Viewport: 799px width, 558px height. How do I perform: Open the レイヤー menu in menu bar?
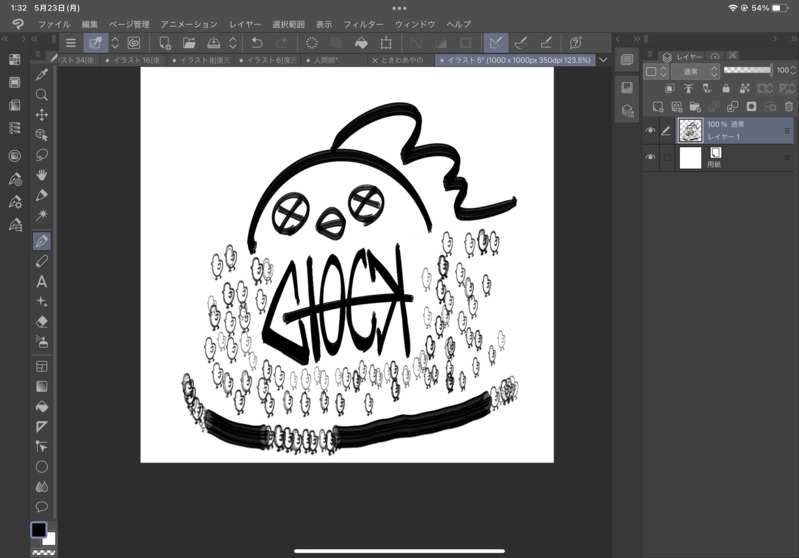245,24
